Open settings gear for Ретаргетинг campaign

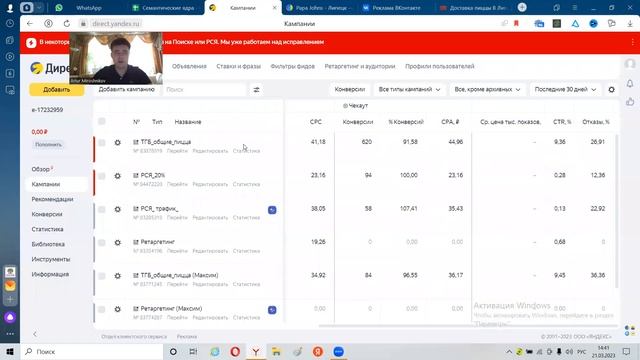pos(118,242)
